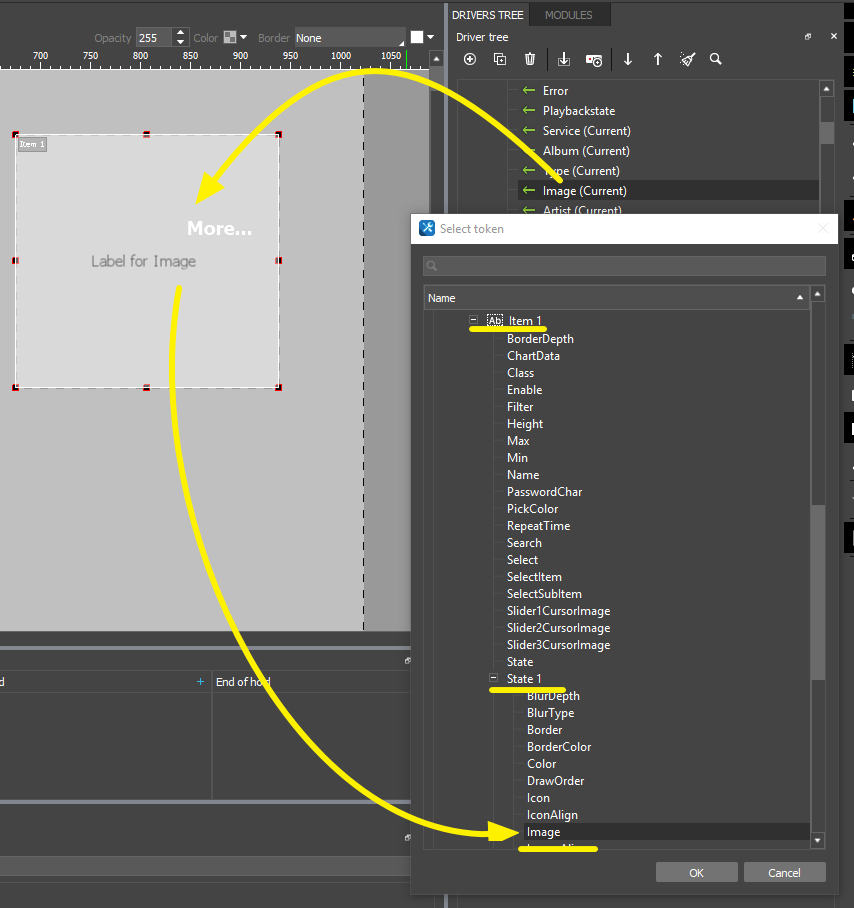The width and height of the screenshot is (854, 908).
Task: Click the white border color swatch
Action: pos(417,38)
